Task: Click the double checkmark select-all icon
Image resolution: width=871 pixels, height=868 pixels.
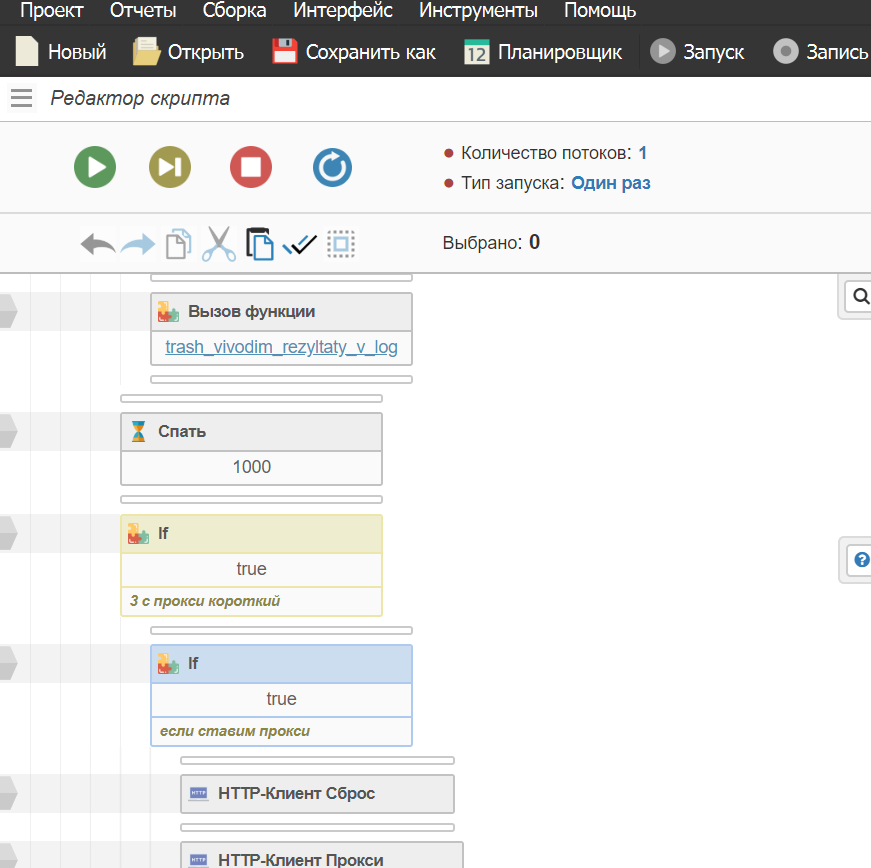Action: click(299, 243)
